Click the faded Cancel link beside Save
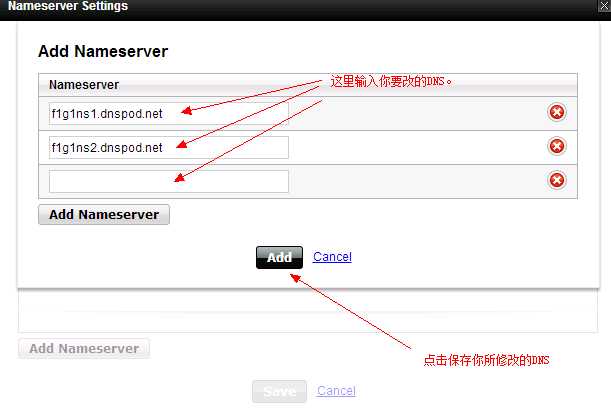Image resolution: width=611 pixels, height=416 pixels. coord(336,391)
